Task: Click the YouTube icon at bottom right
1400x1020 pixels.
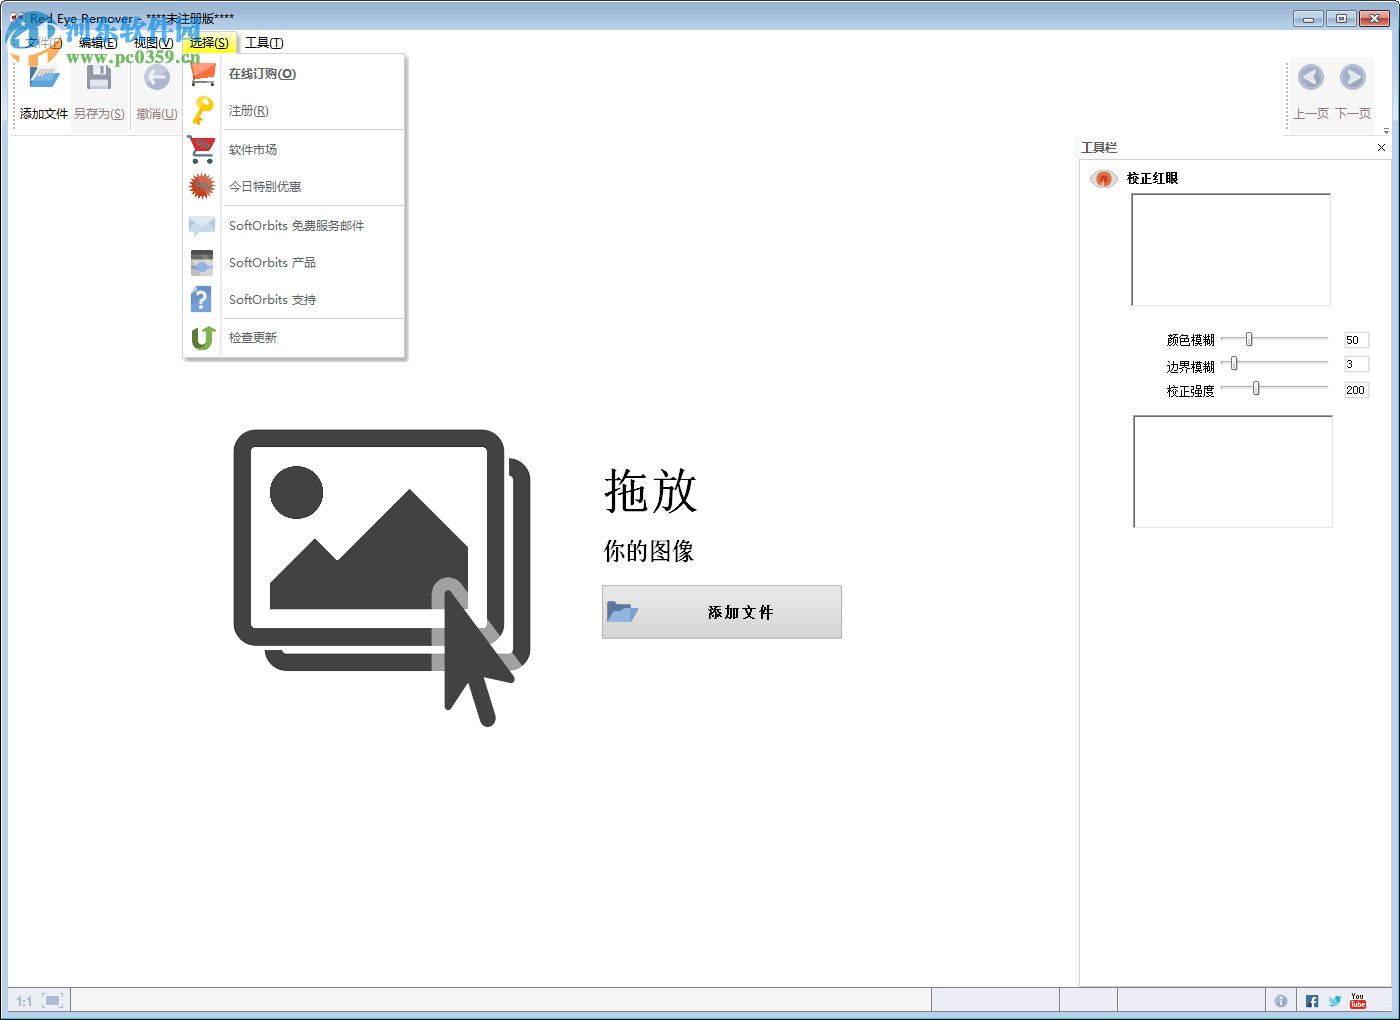Action: (1357, 1000)
